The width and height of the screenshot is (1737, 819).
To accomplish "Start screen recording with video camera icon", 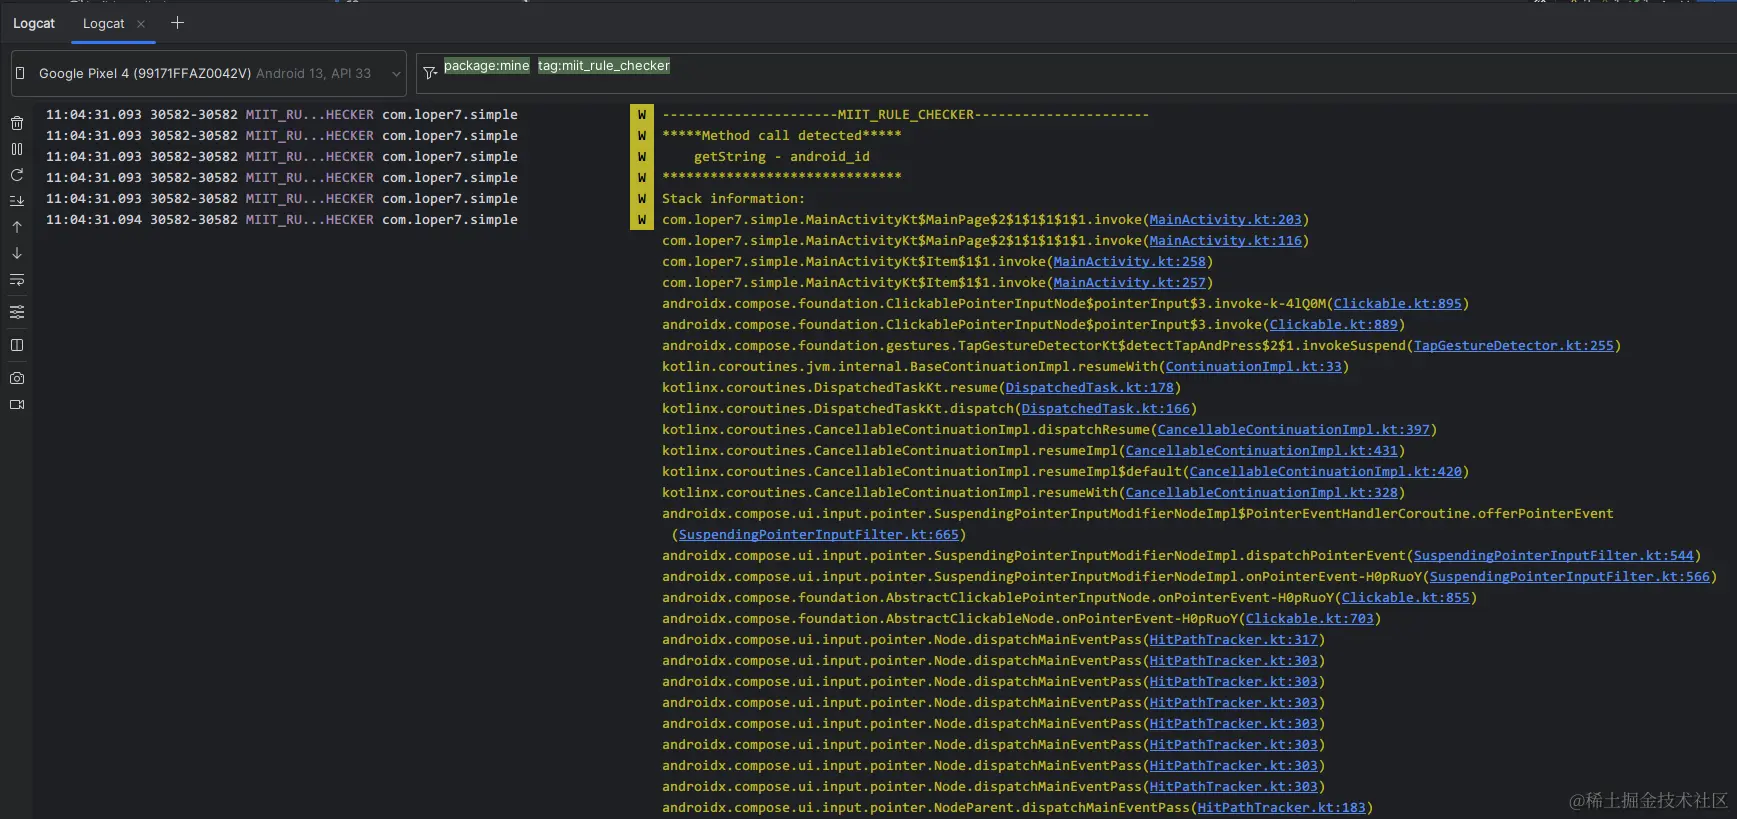I will click(17, 405).
